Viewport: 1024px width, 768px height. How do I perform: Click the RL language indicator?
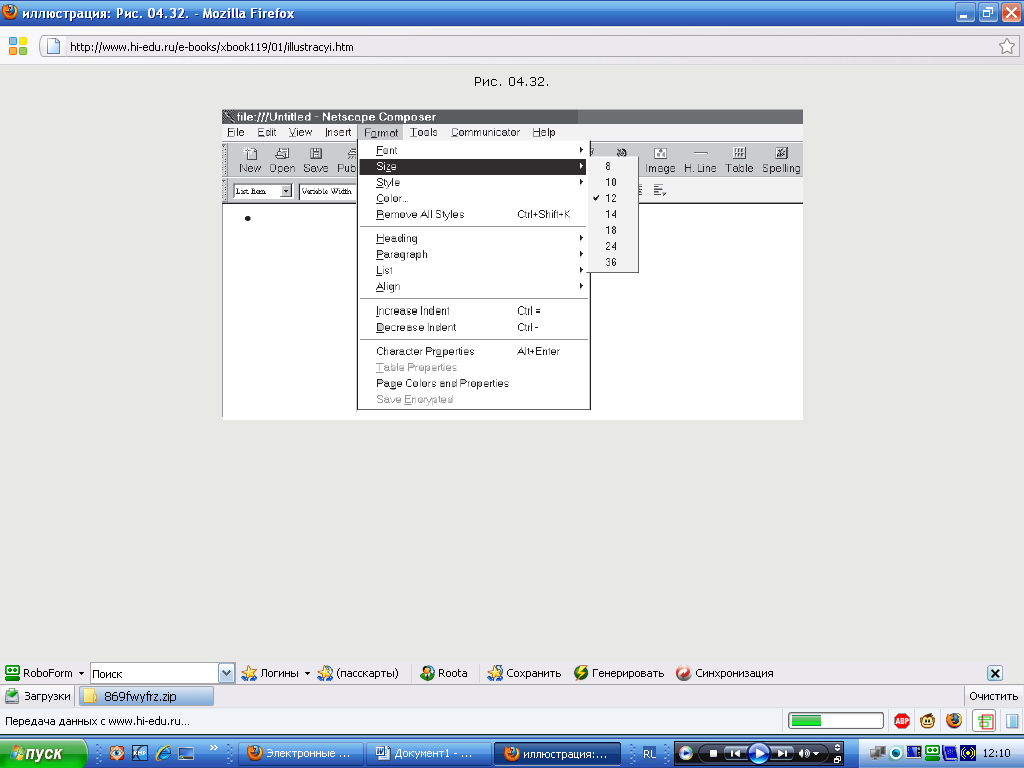coord(649,754)
